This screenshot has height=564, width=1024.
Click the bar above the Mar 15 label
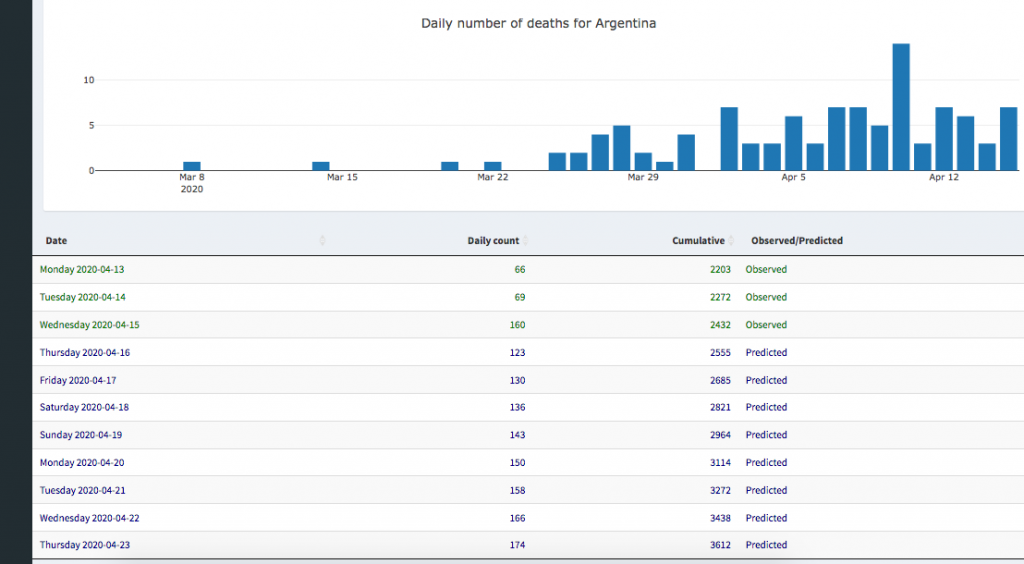tap(321, 166)
